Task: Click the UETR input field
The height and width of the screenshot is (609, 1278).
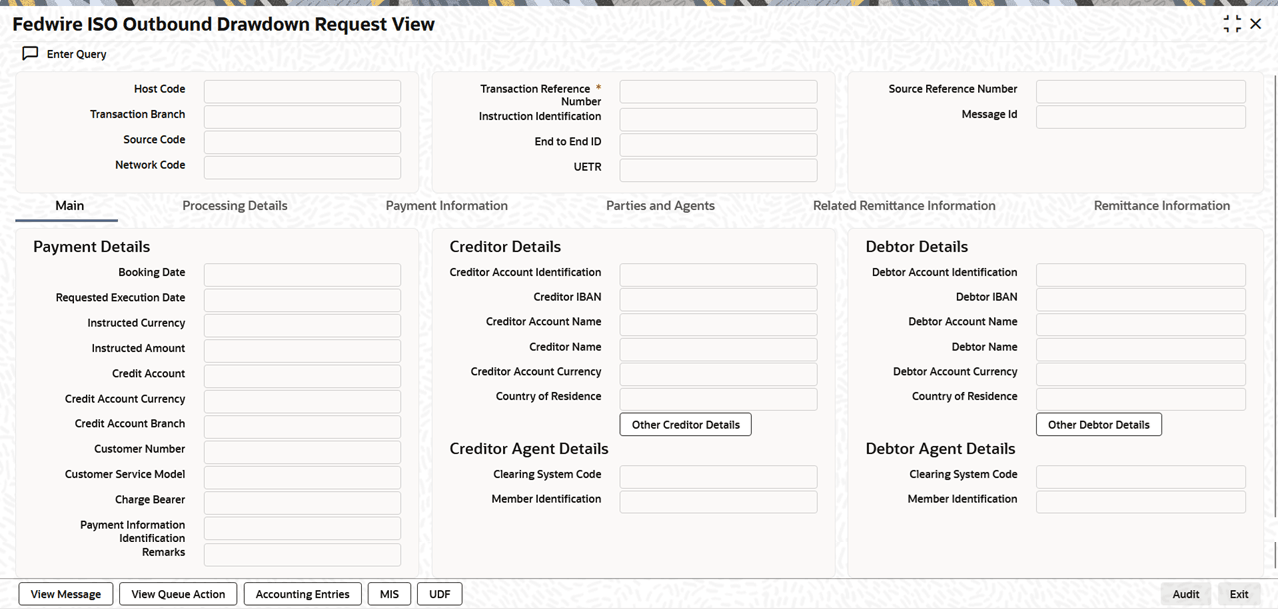Action: pyautogui.click(x=718, y=169)
